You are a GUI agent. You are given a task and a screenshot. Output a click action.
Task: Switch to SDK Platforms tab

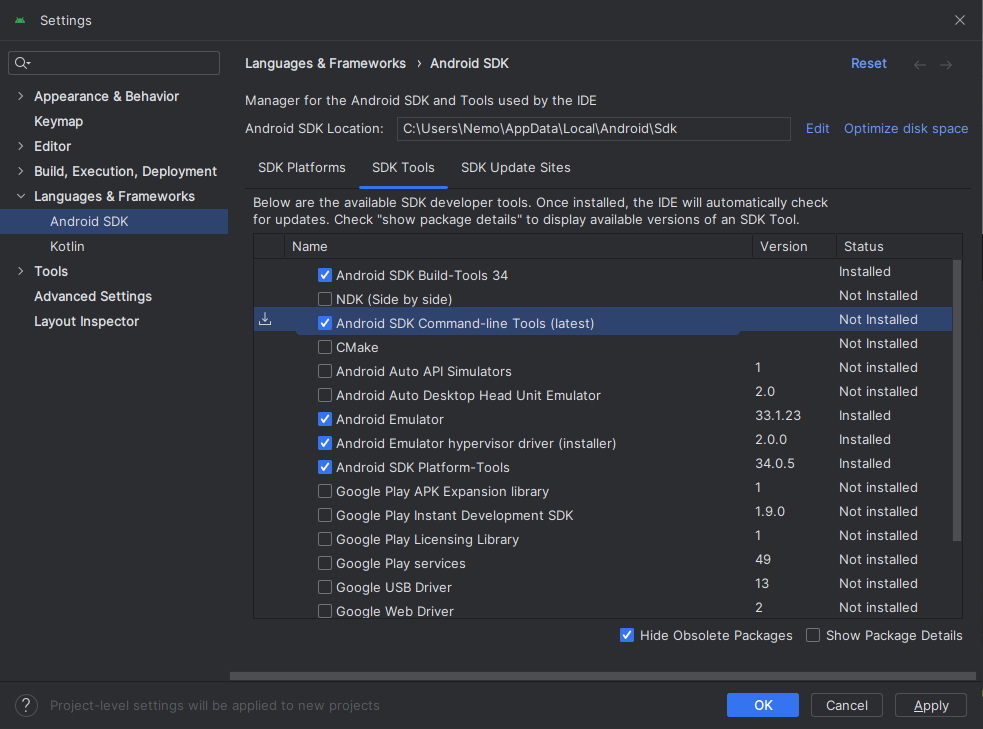coord(302,167)
